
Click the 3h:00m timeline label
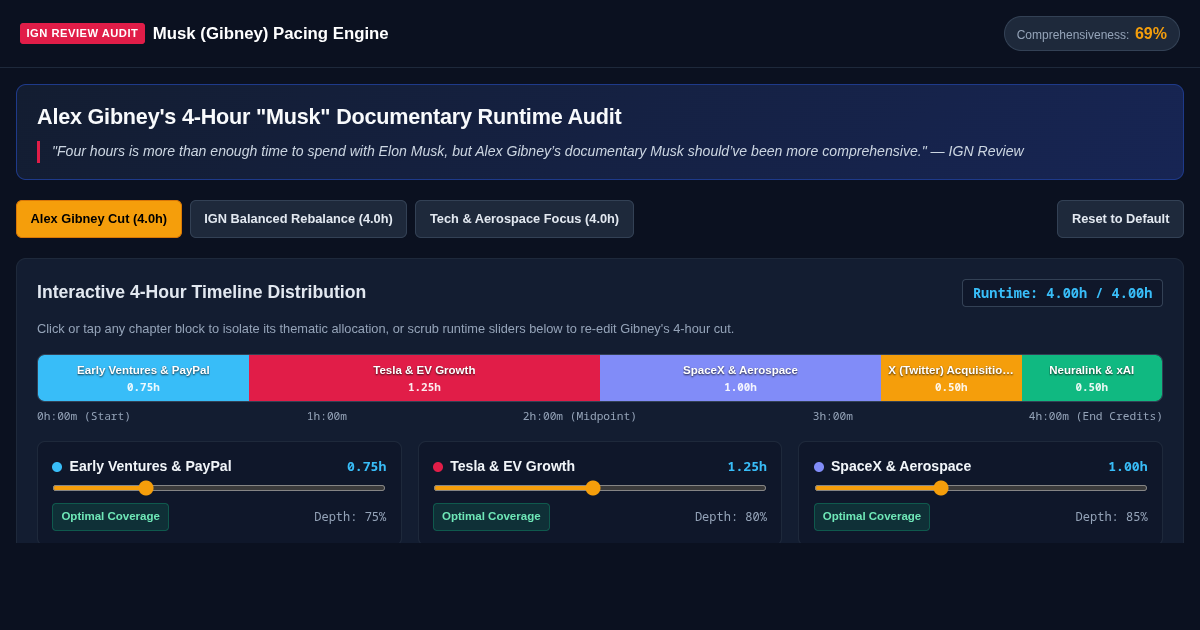833,417
